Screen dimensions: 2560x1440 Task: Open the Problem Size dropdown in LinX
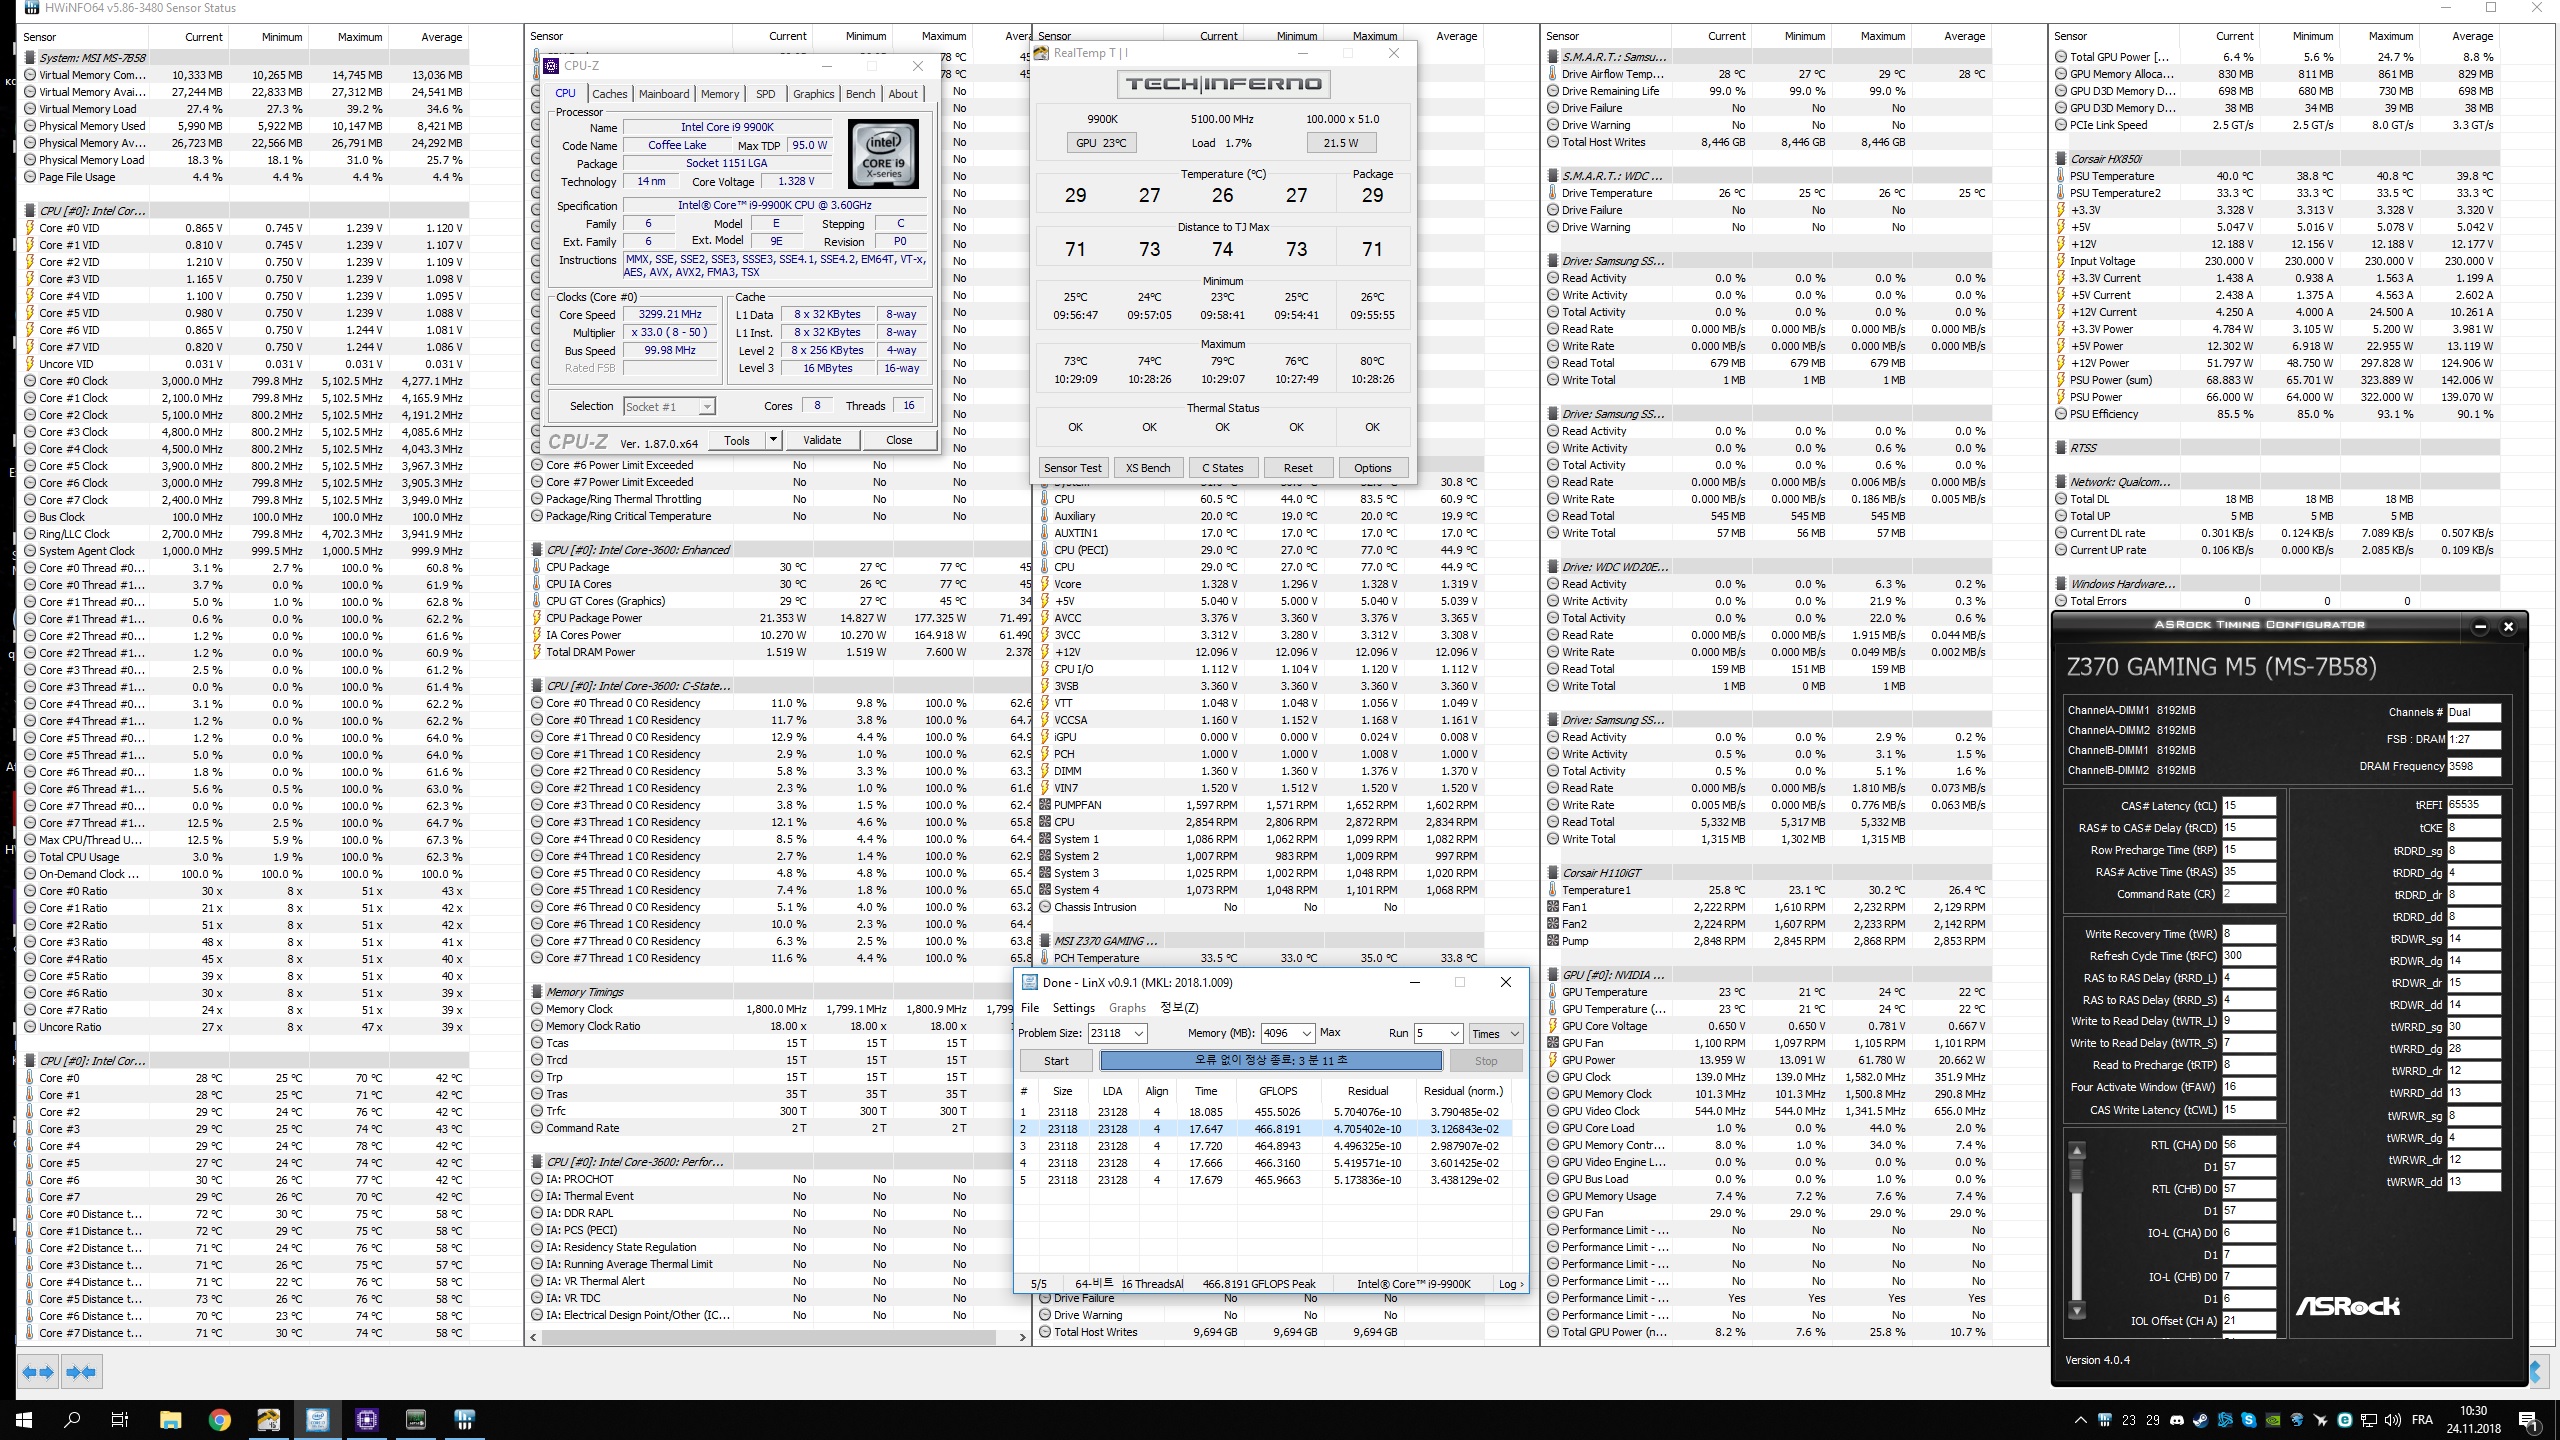(x=1139, y=1033)
